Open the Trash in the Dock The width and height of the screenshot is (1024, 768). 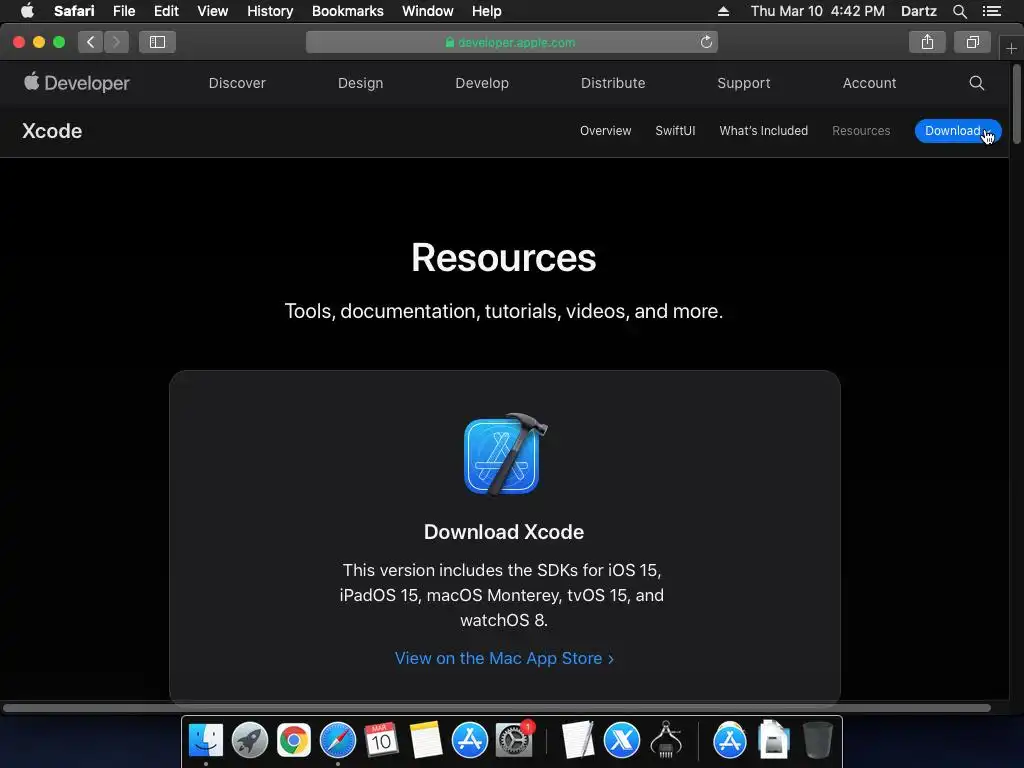pos(817,740)
